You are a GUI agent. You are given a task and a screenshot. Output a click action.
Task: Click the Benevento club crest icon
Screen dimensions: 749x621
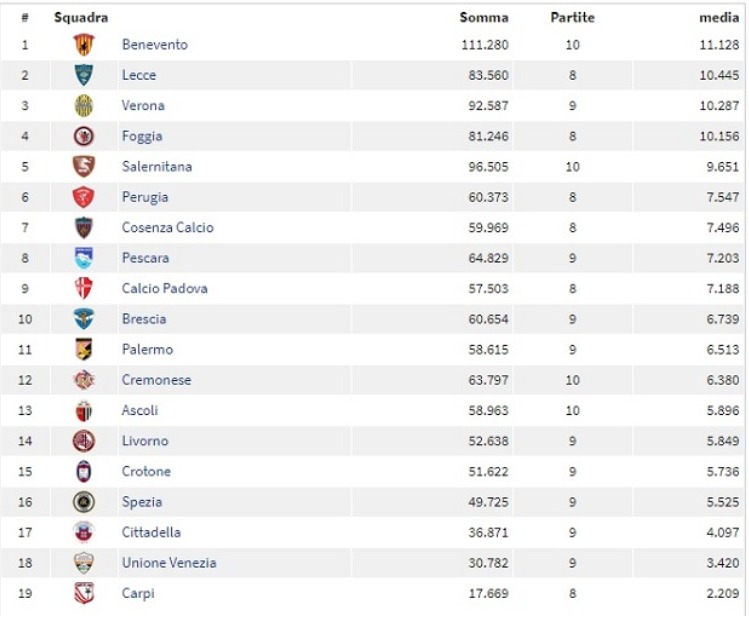tap(84, 45)
